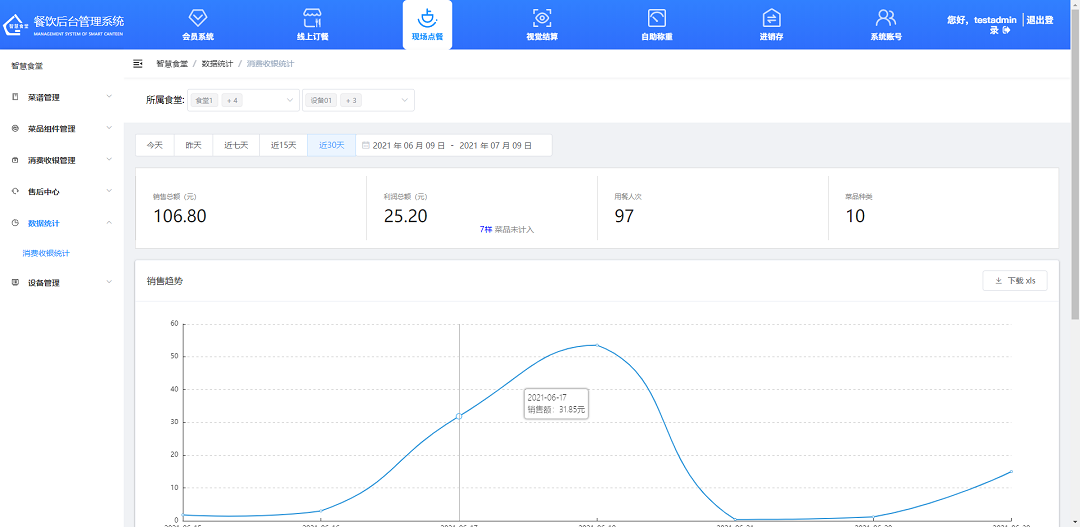Open the 系统账号 users icon

(x=885, y=18)
